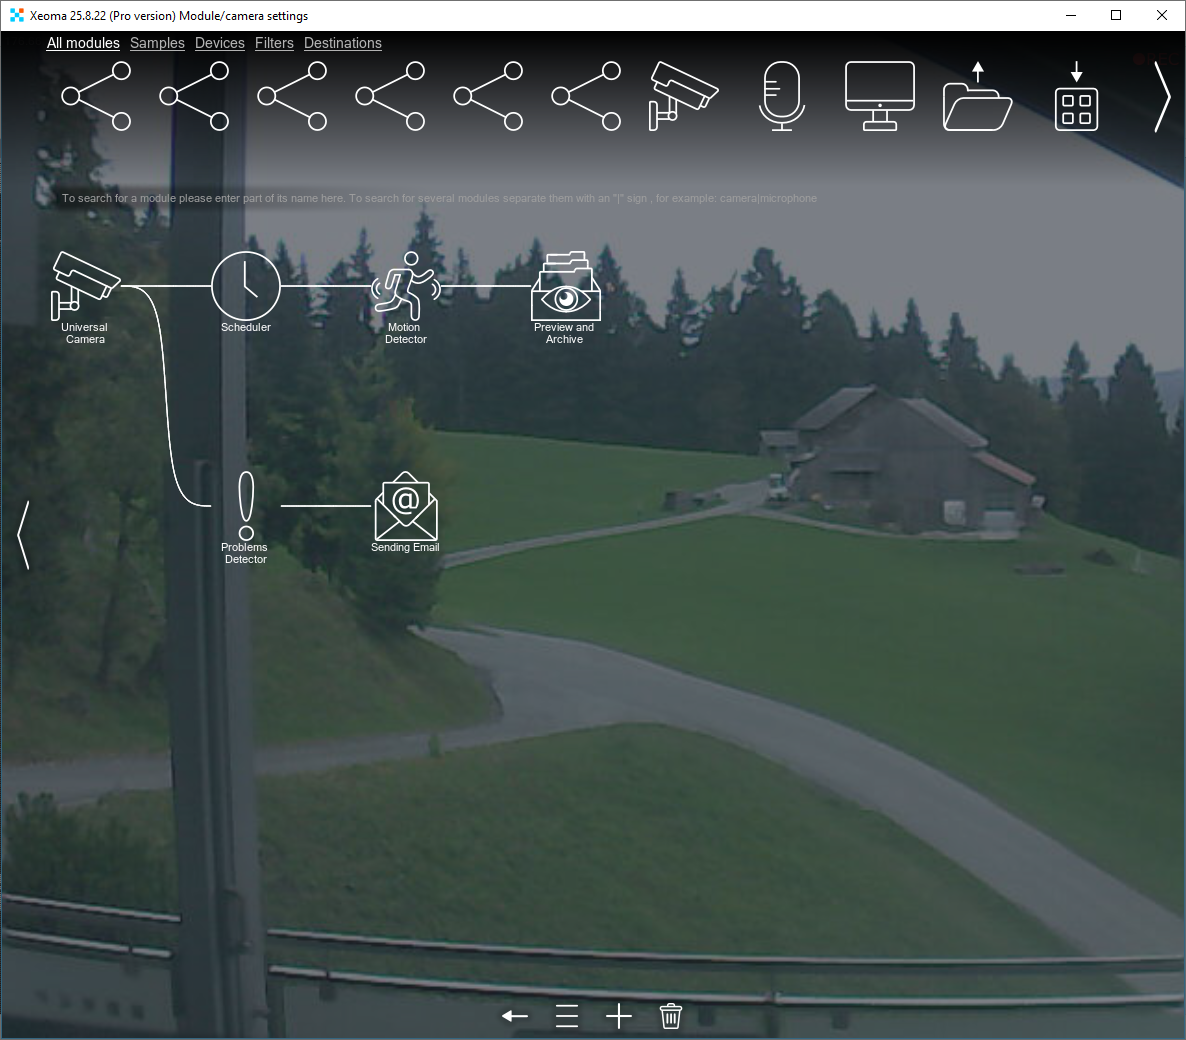Switch to the Samples tab
The image size is (1186, 1040).
click(x=157, y=43)
